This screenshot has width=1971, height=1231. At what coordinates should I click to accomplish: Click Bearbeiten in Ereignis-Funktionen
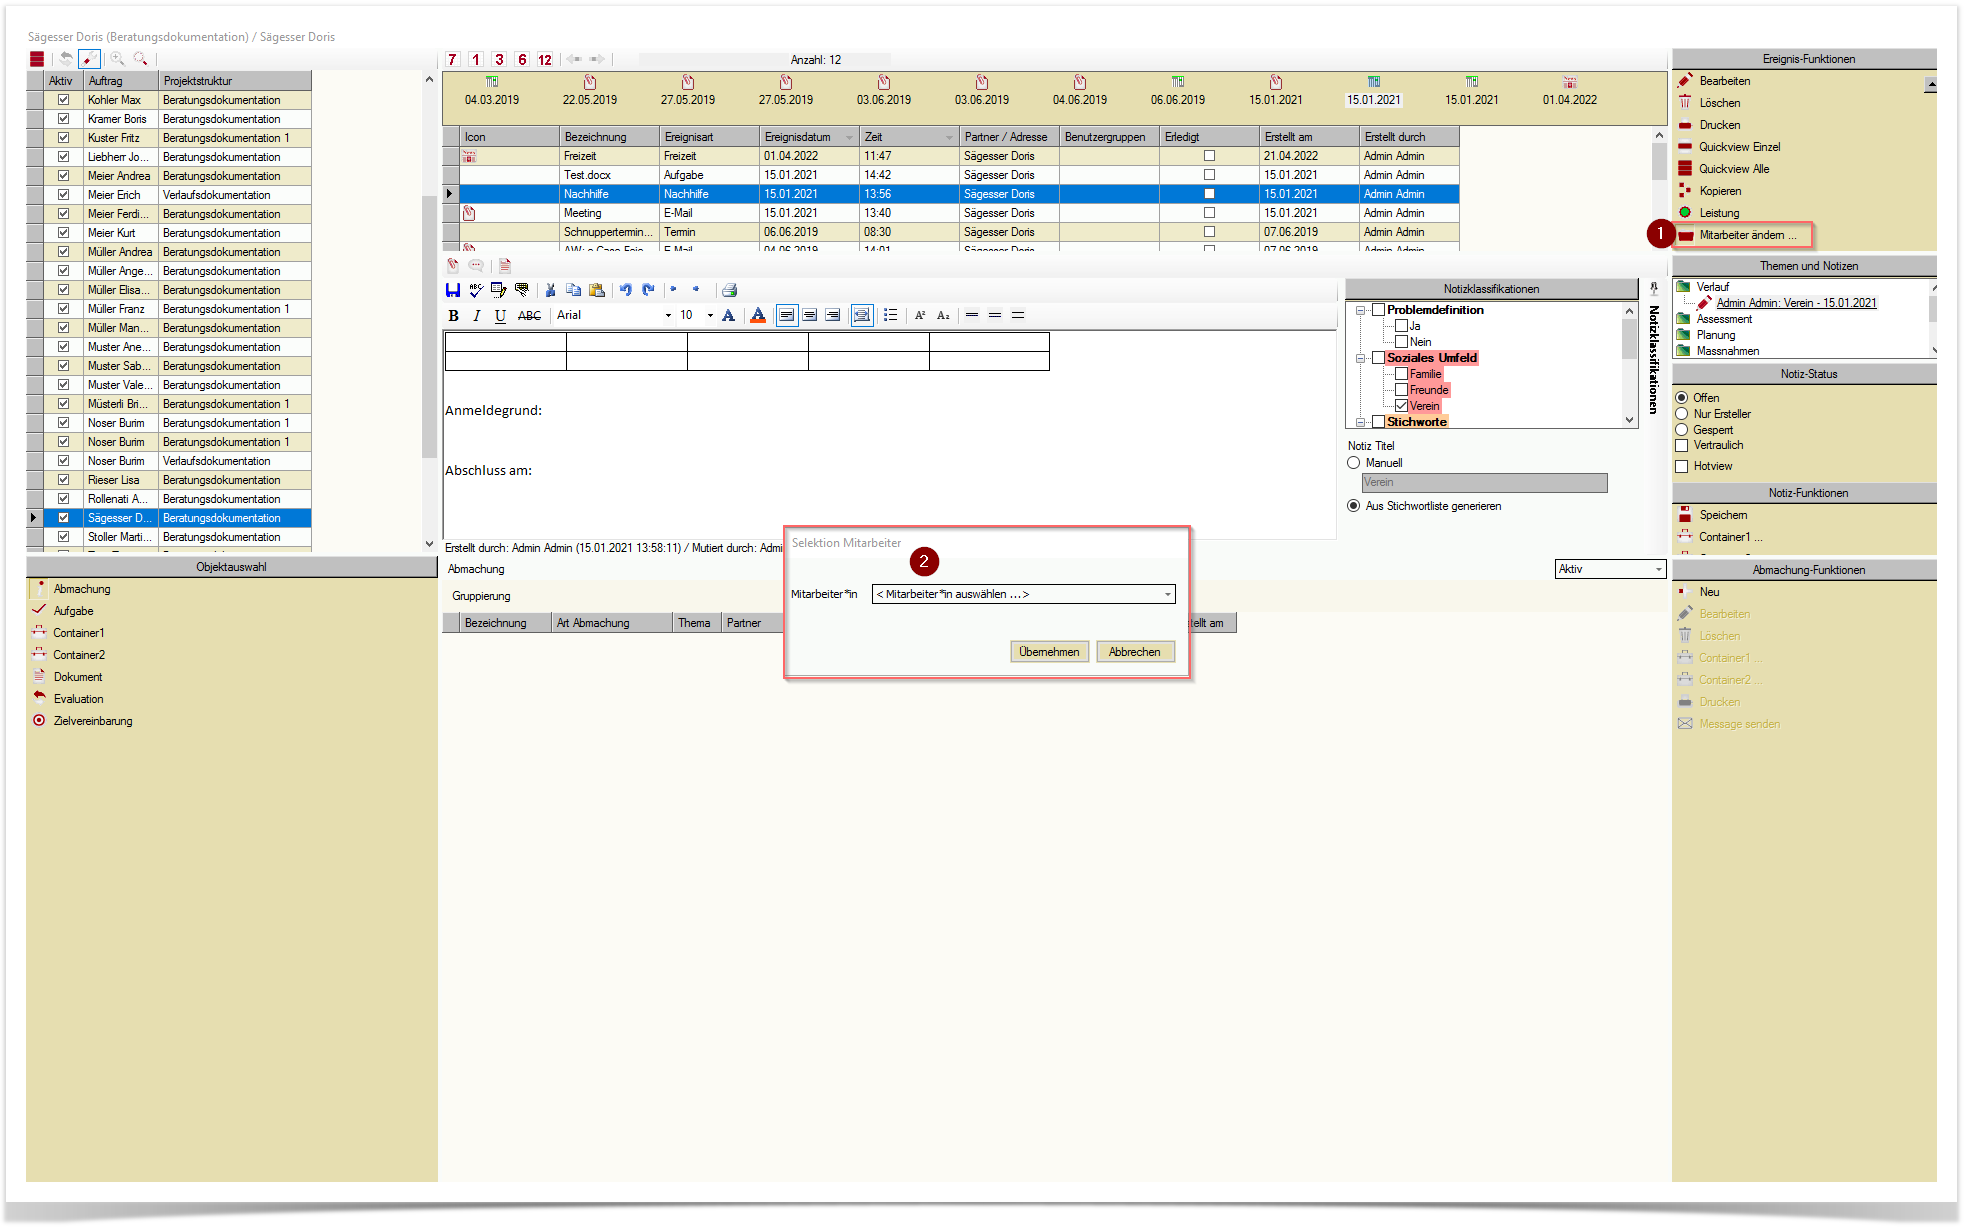click(1724, 81)
